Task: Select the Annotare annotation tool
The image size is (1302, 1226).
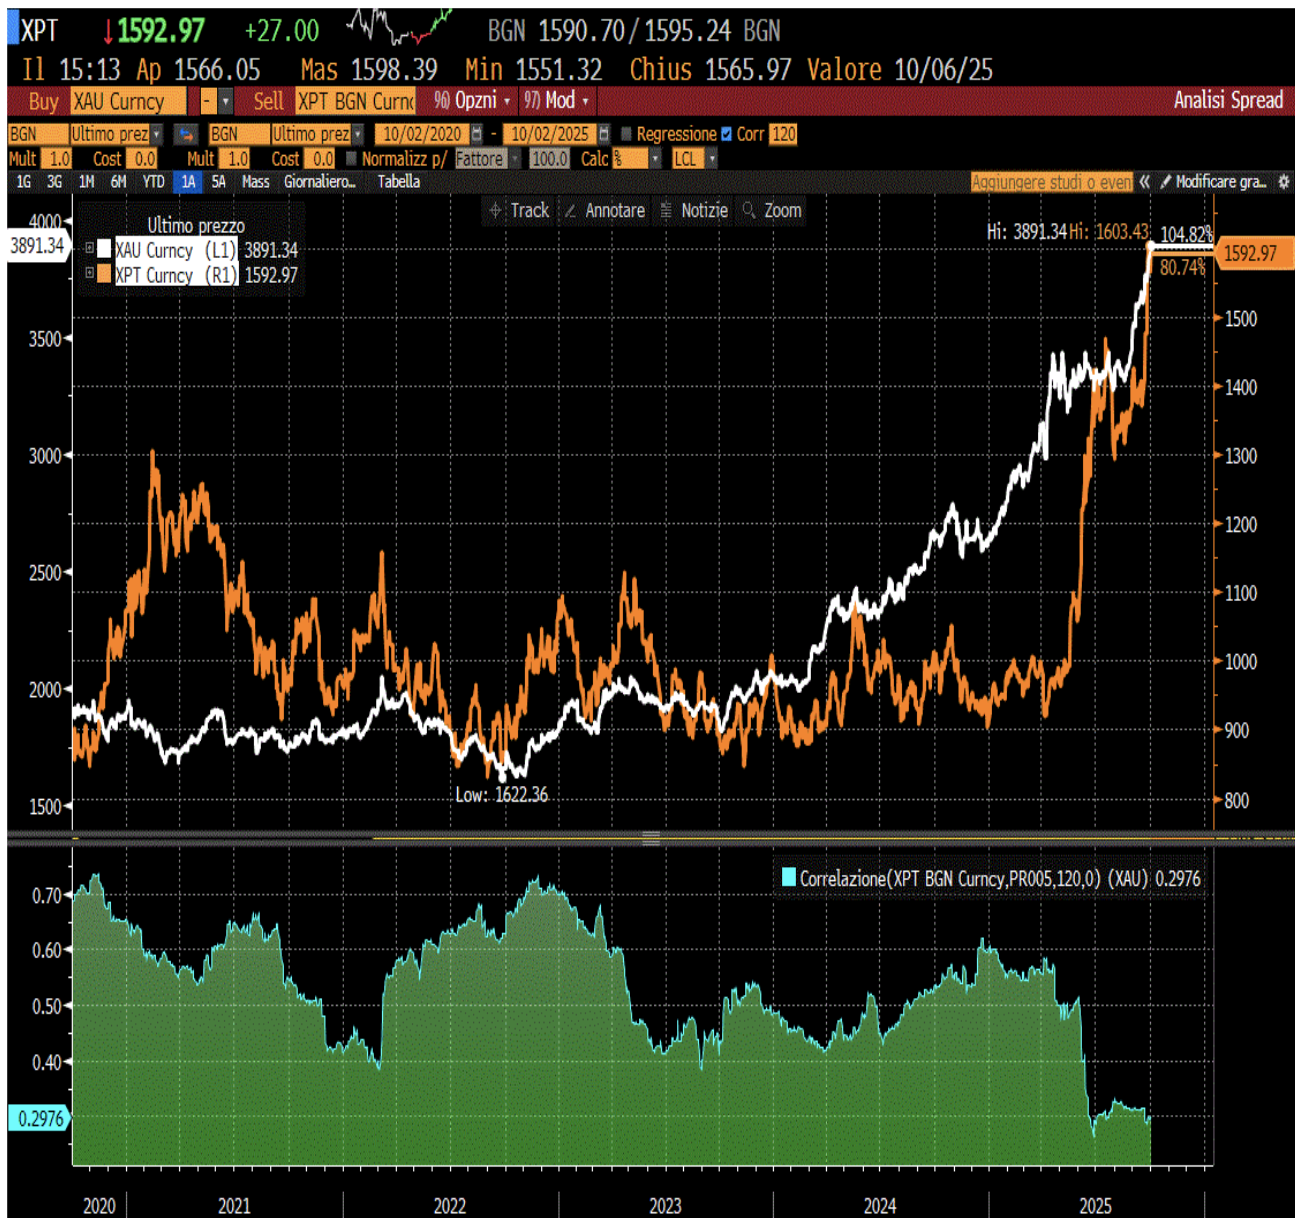Action: pyautogui.click(x=605, y=210)
